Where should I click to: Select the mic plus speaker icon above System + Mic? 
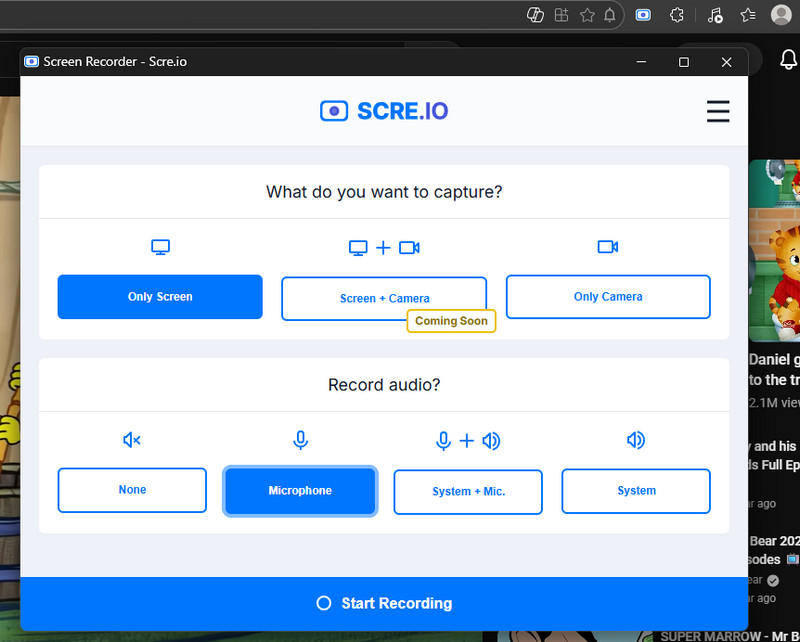(x=467, y=440)
